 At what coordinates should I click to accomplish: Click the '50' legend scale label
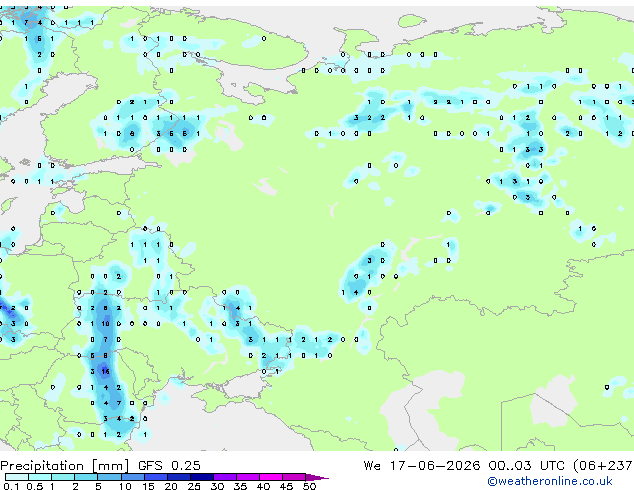click(309, 486)
